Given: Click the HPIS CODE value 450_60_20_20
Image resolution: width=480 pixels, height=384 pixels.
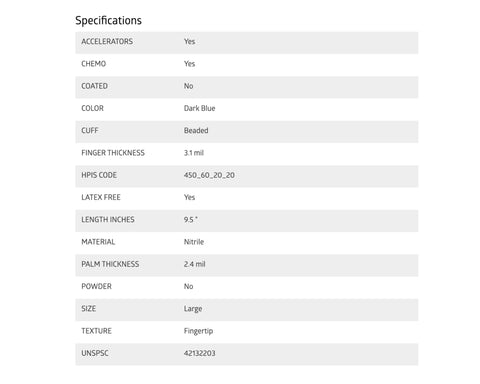Looking at the screenshot, I should 209,175.
